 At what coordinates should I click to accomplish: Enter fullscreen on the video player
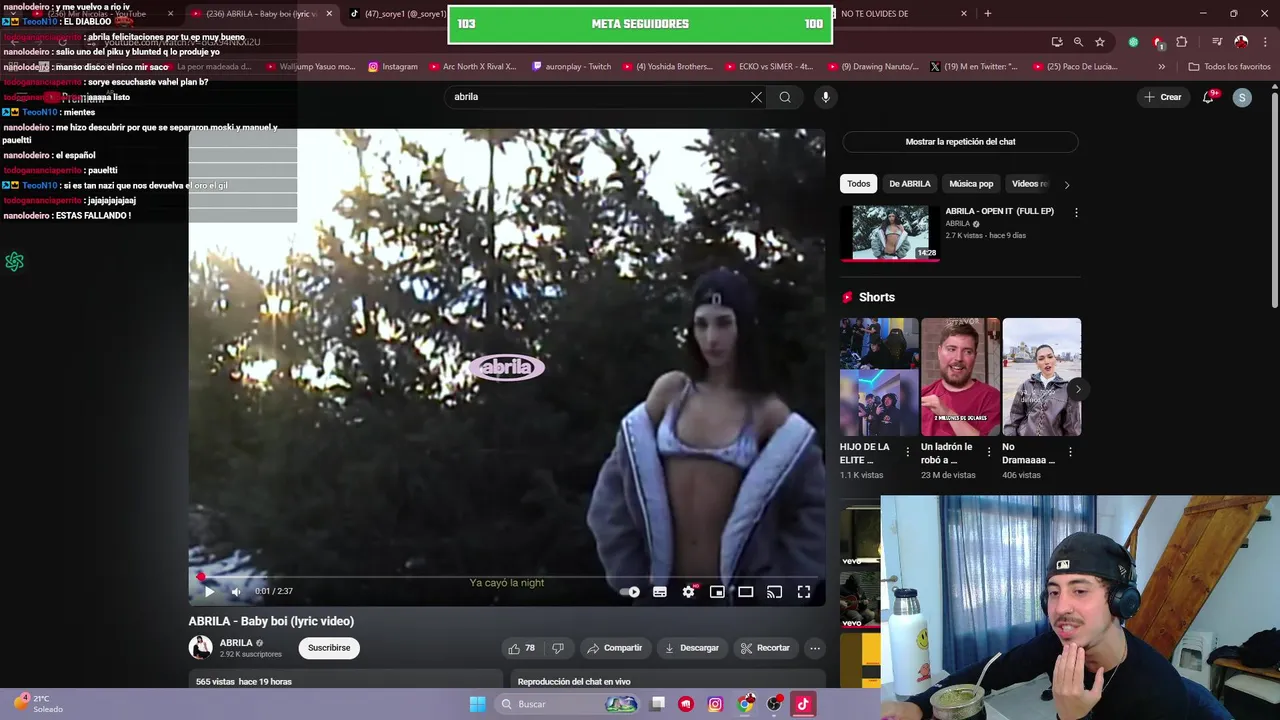tap(804, 592)
